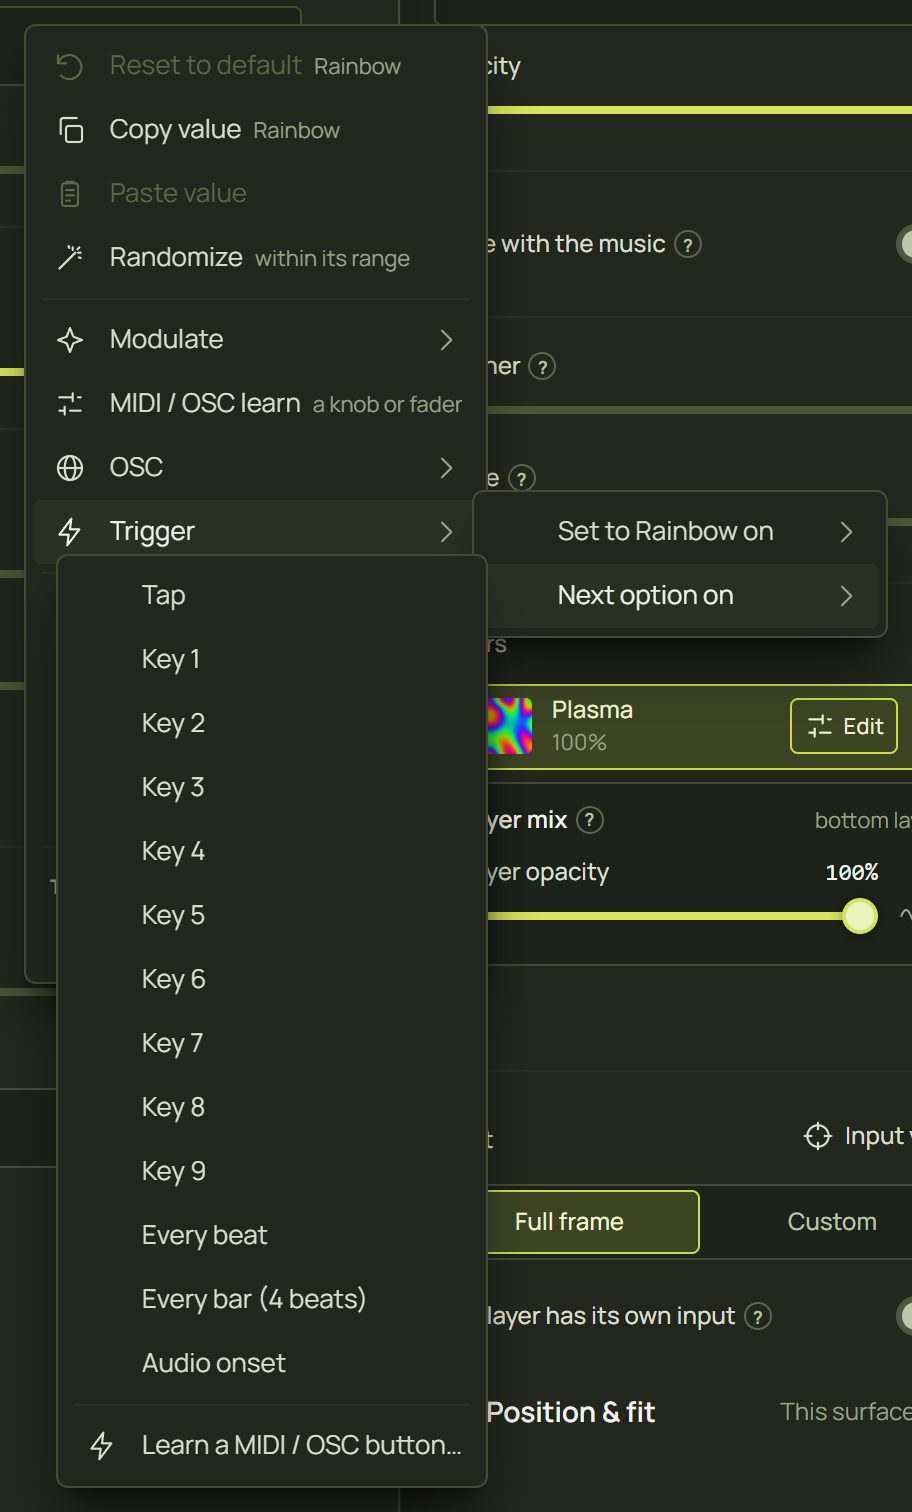Click the Edit button for Plasma layer
This screenshot has width=912, height=1512.
click(x=844, y=726)
